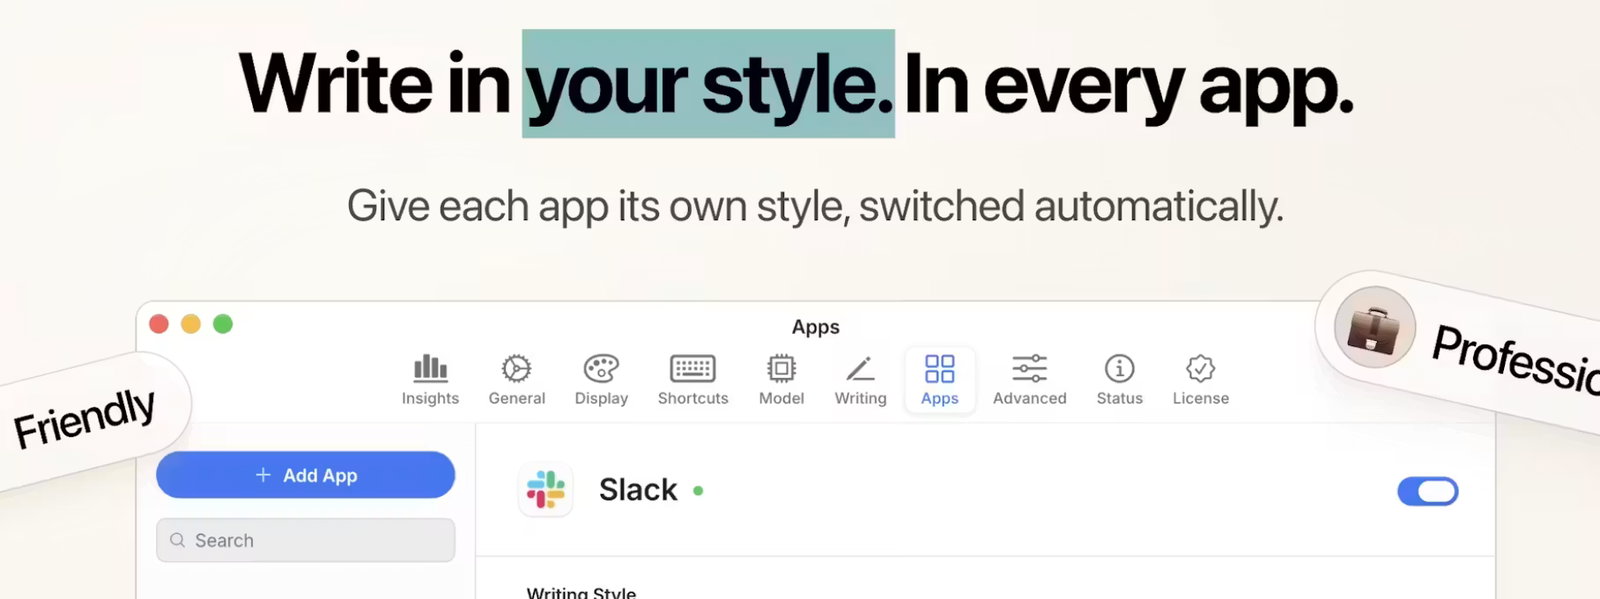This screenshot has width=1600, height=599.
Task: Click the Search apps field
Action: pyautogui.click(x=305, y=540)
